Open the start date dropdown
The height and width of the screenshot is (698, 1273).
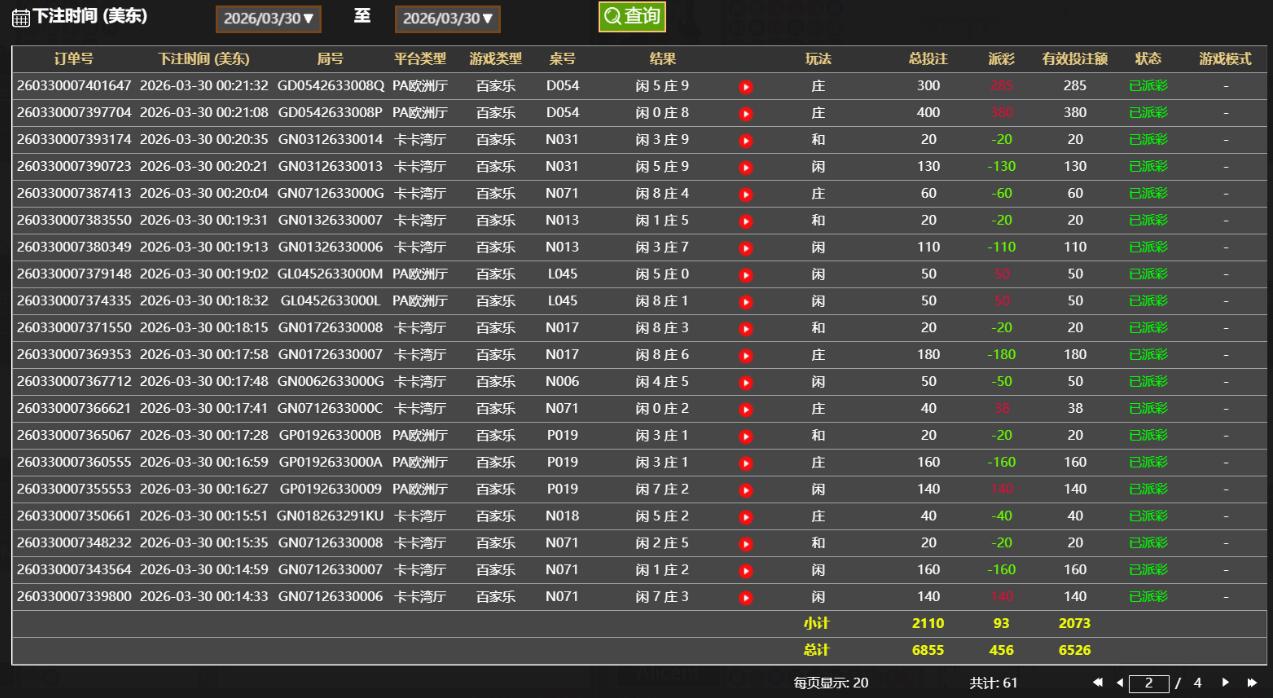268,19
